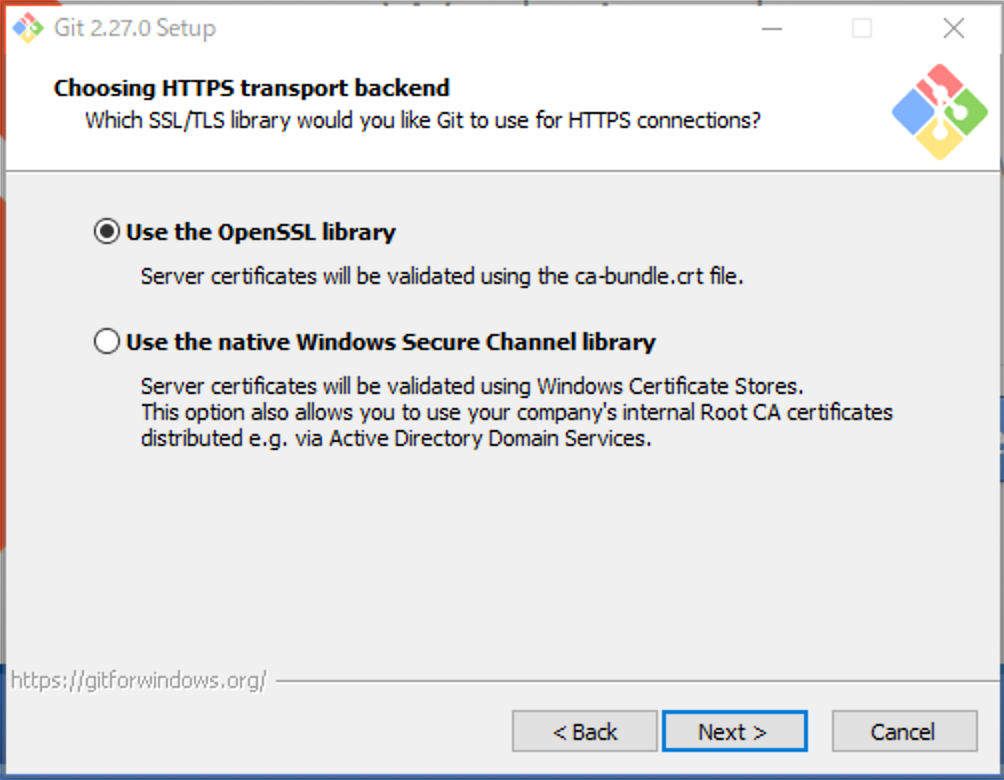The image size is (1004, 780).
Task: Click the ca-bundle.crt description line
Action: (442, 277)
